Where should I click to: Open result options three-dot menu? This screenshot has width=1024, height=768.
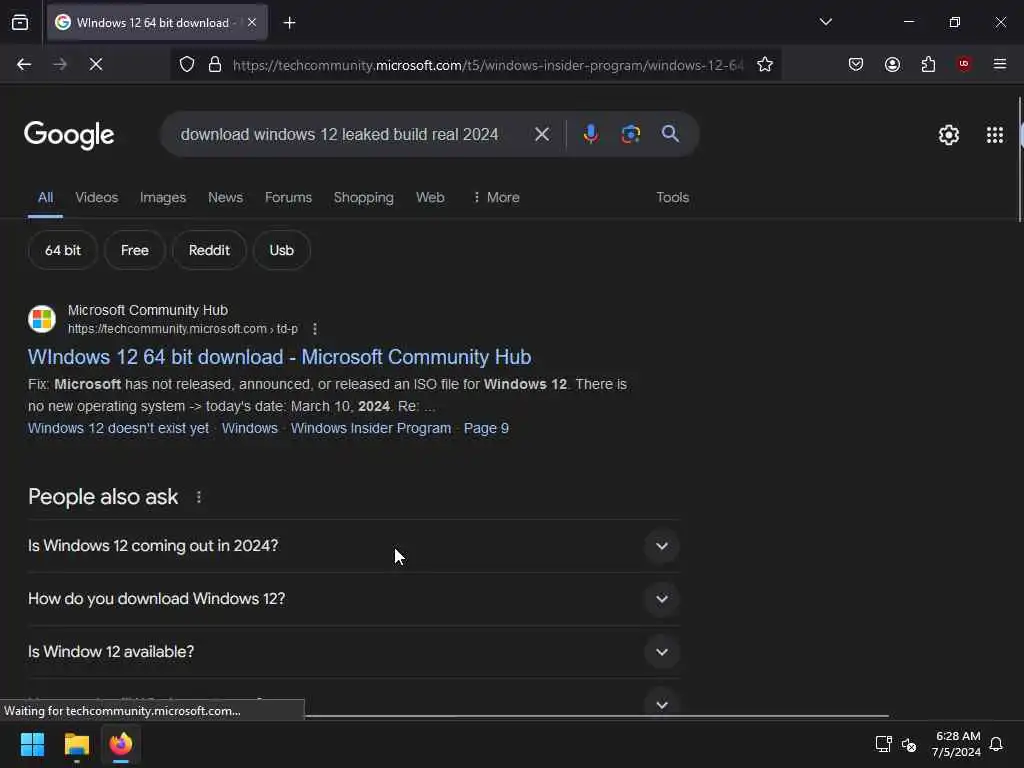[315, 329]
